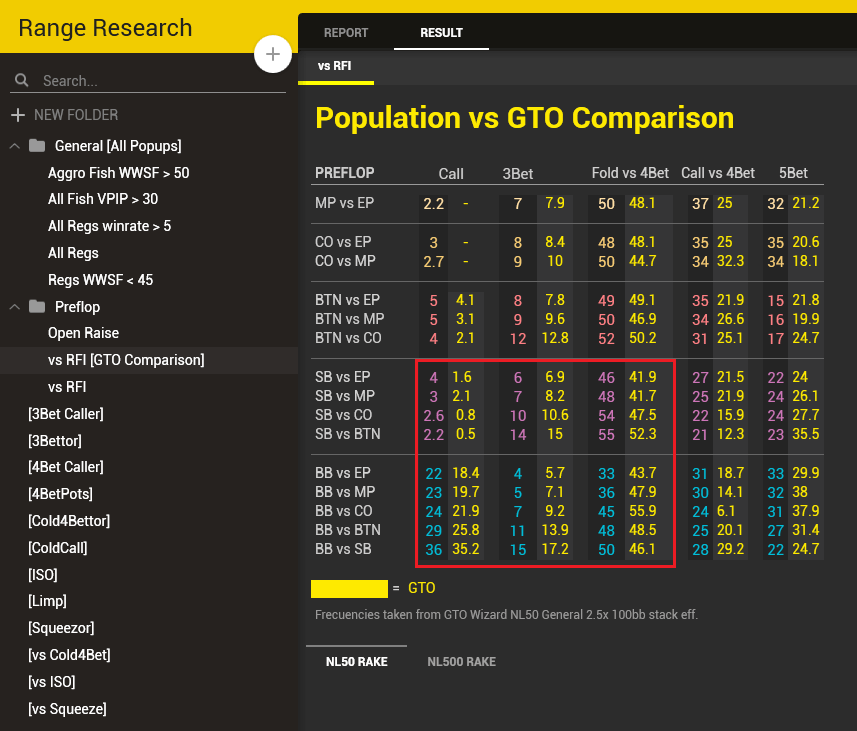Click the 55.9 fold vs 4Bet value
The height and width of the screenshot is (731, 857).
pos(642,511)
